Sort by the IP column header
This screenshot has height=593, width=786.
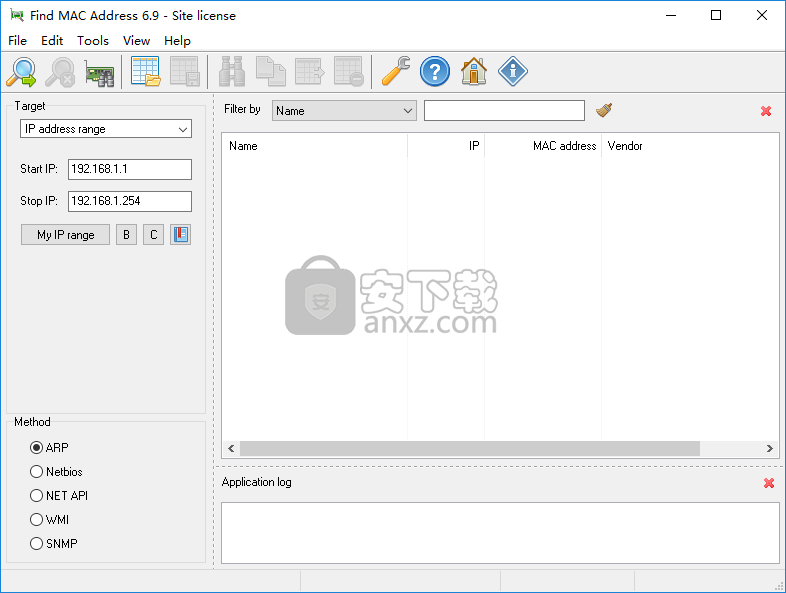coord(446,146)
